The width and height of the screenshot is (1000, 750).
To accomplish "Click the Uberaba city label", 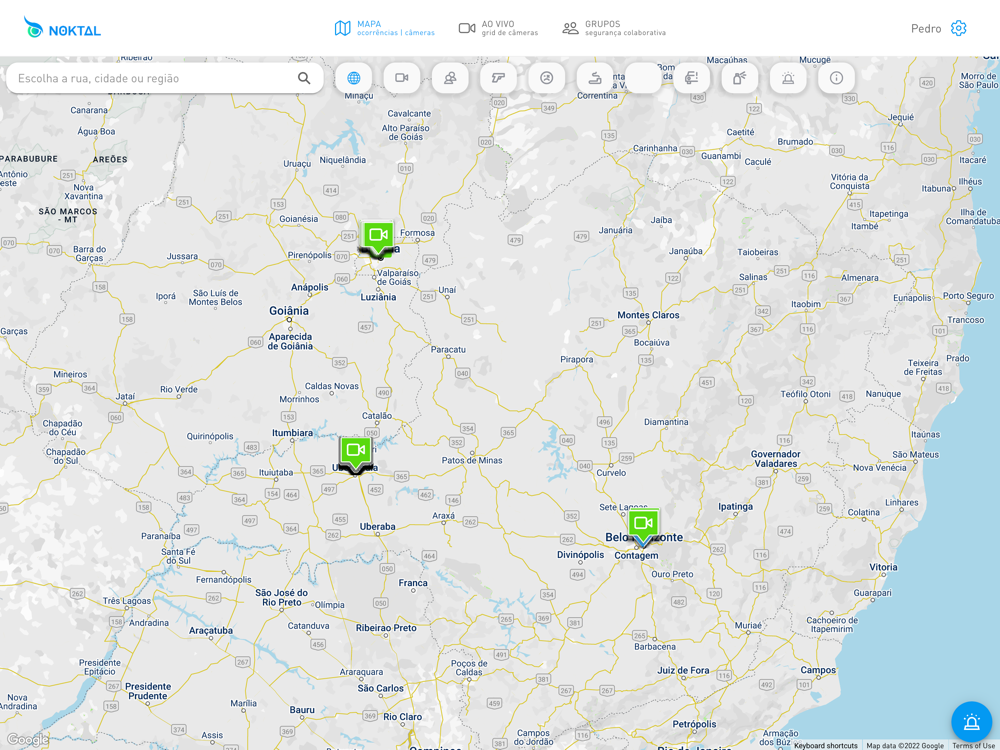I will pos(378,527).
